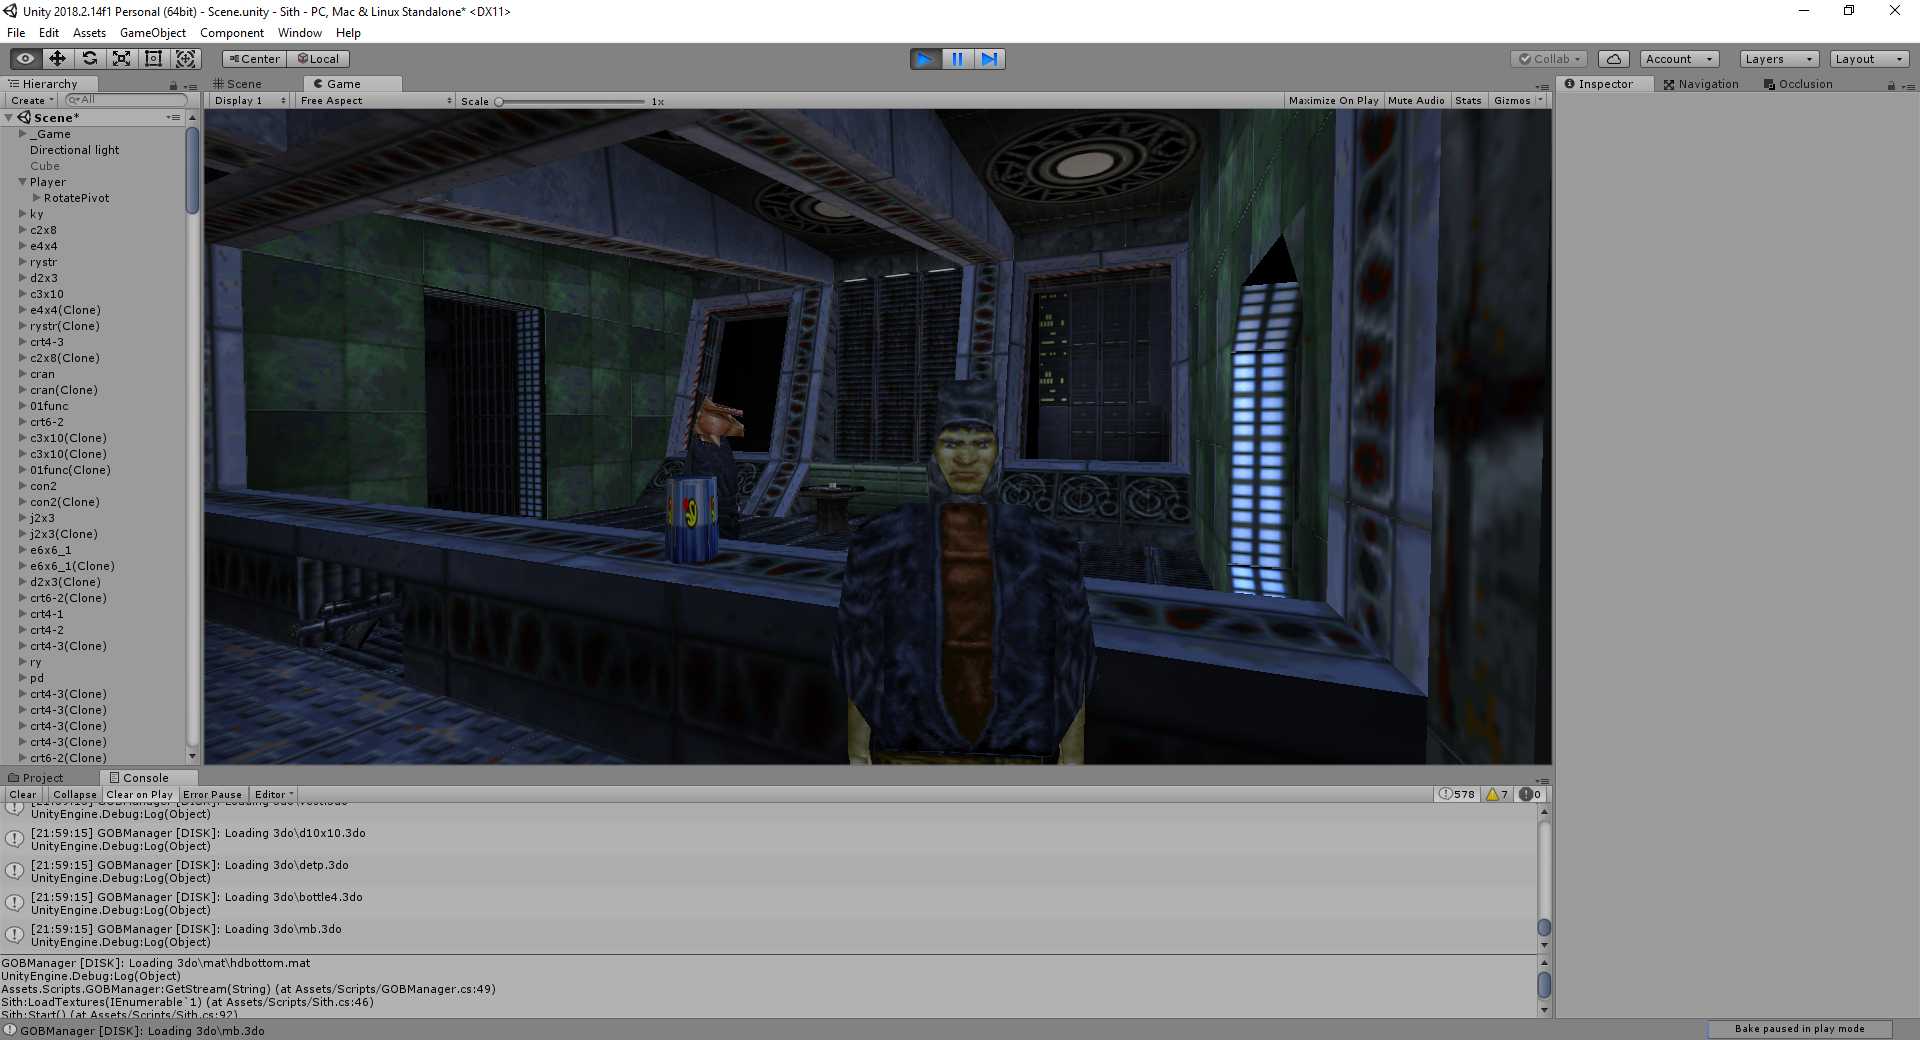Select the Rotate tool
This screenshot has height=1040, width=1920.
[89, 59]
